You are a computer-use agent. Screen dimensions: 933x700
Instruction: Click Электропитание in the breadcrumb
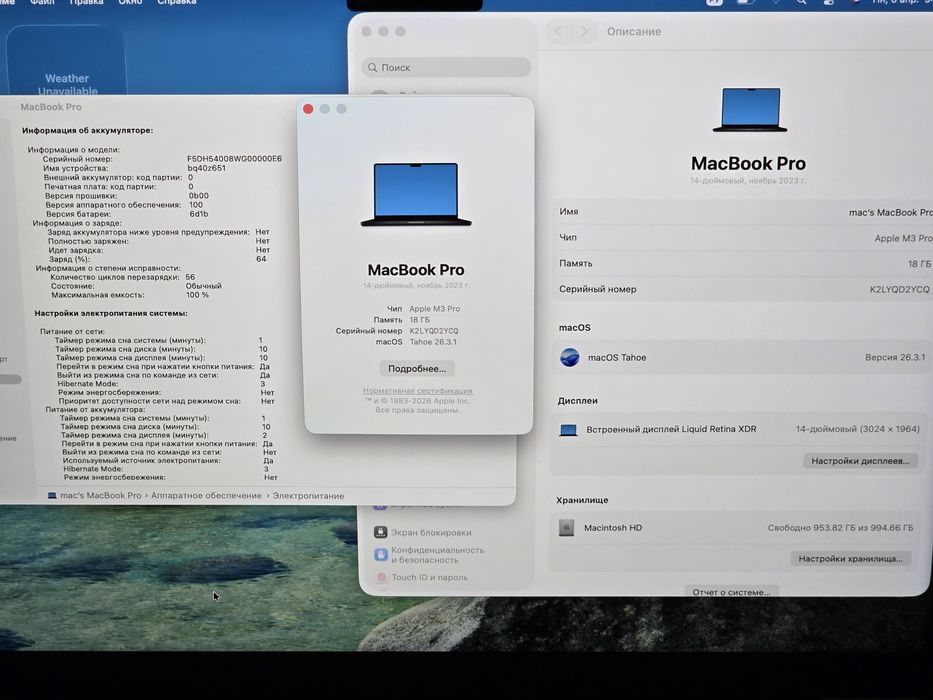pos(308,495)
